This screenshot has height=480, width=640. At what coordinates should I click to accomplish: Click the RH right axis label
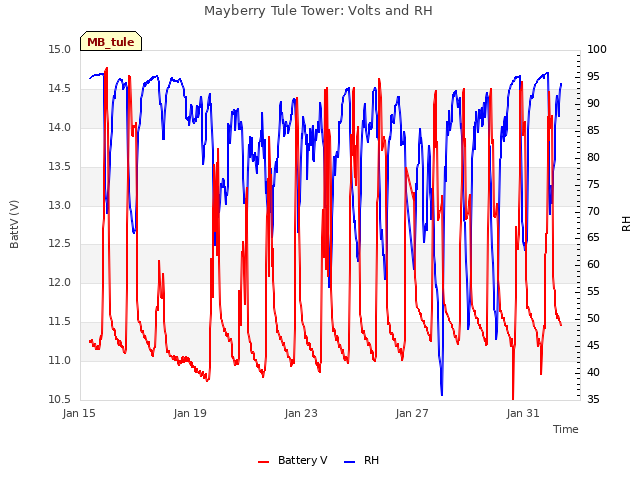[x=626, y=224]
